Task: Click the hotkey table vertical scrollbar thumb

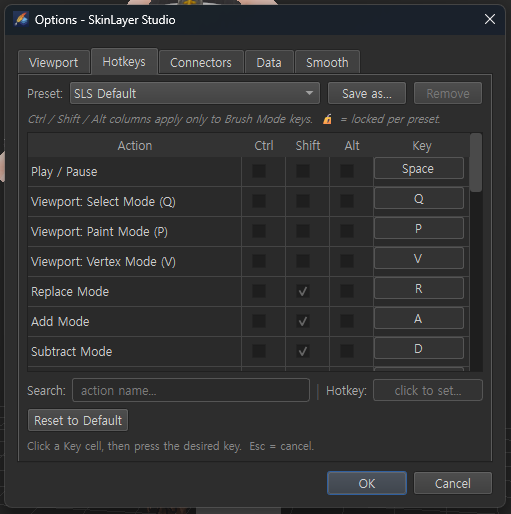Action: [476, 162]
